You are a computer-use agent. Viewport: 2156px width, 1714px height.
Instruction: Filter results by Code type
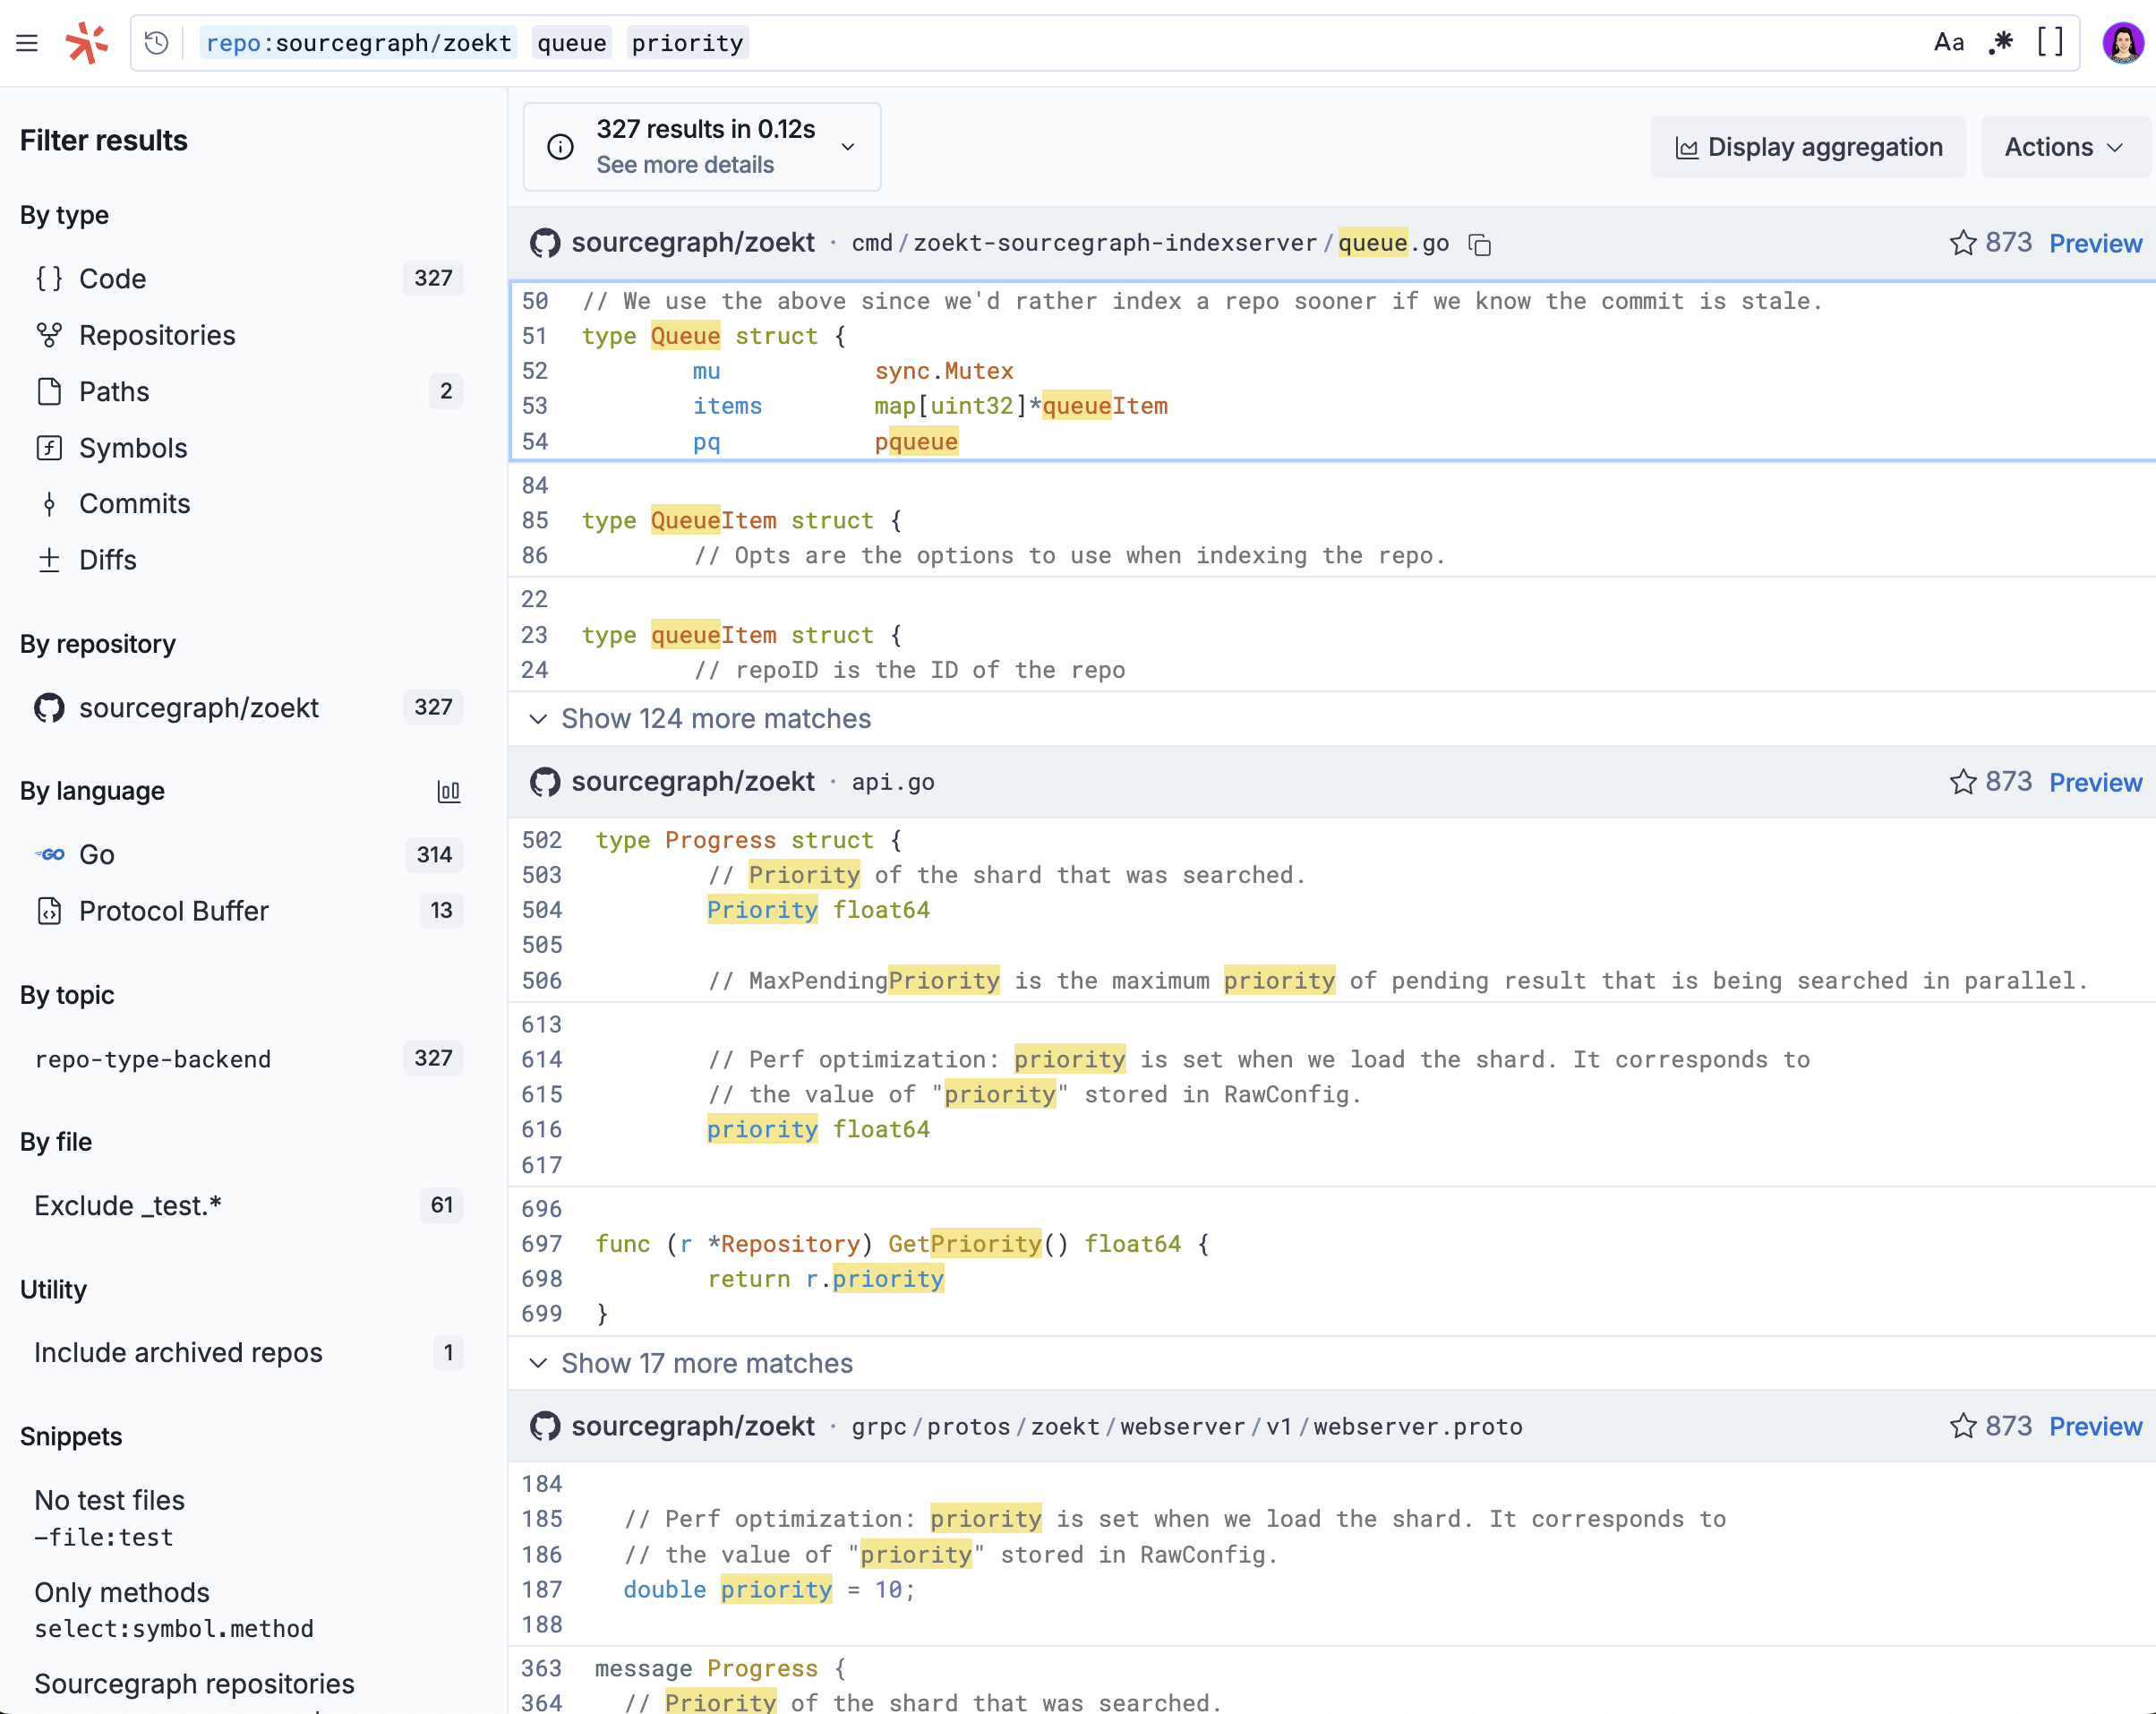tap(249, 278)
